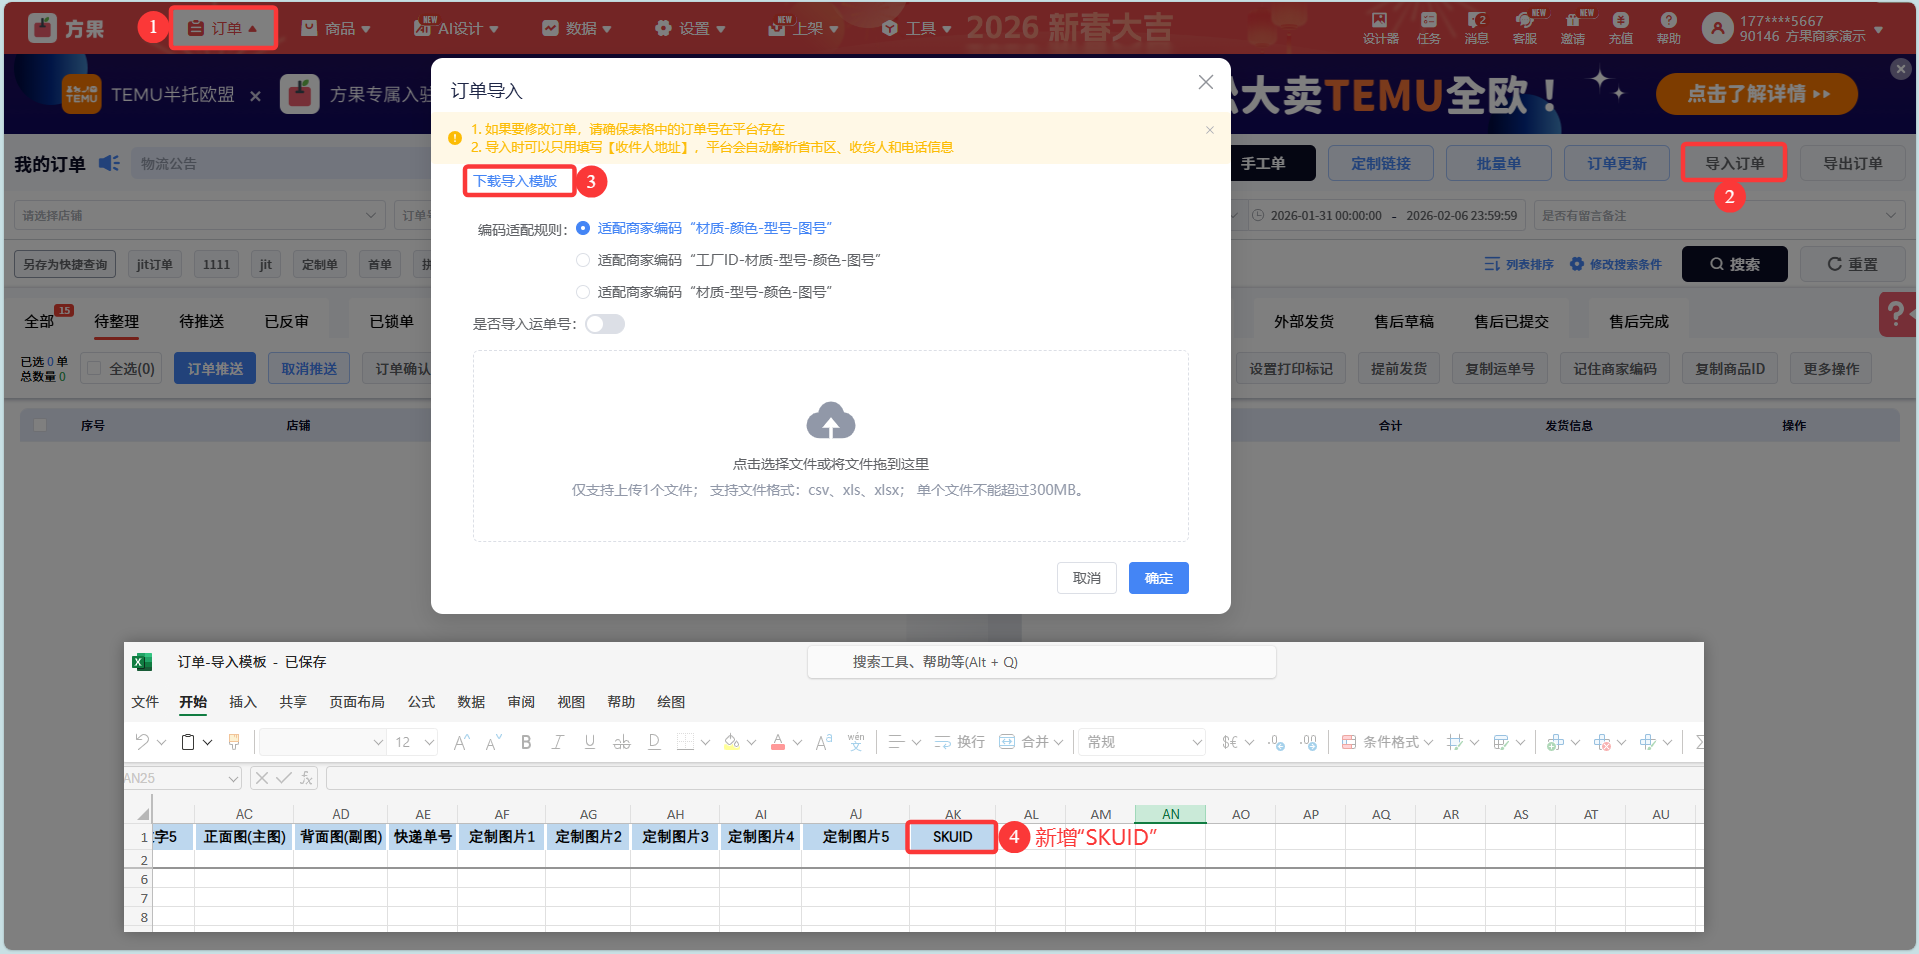1919x954 pixels.
Task: Open 消息 messages icon in the top bar
Action: [1476, 27]
